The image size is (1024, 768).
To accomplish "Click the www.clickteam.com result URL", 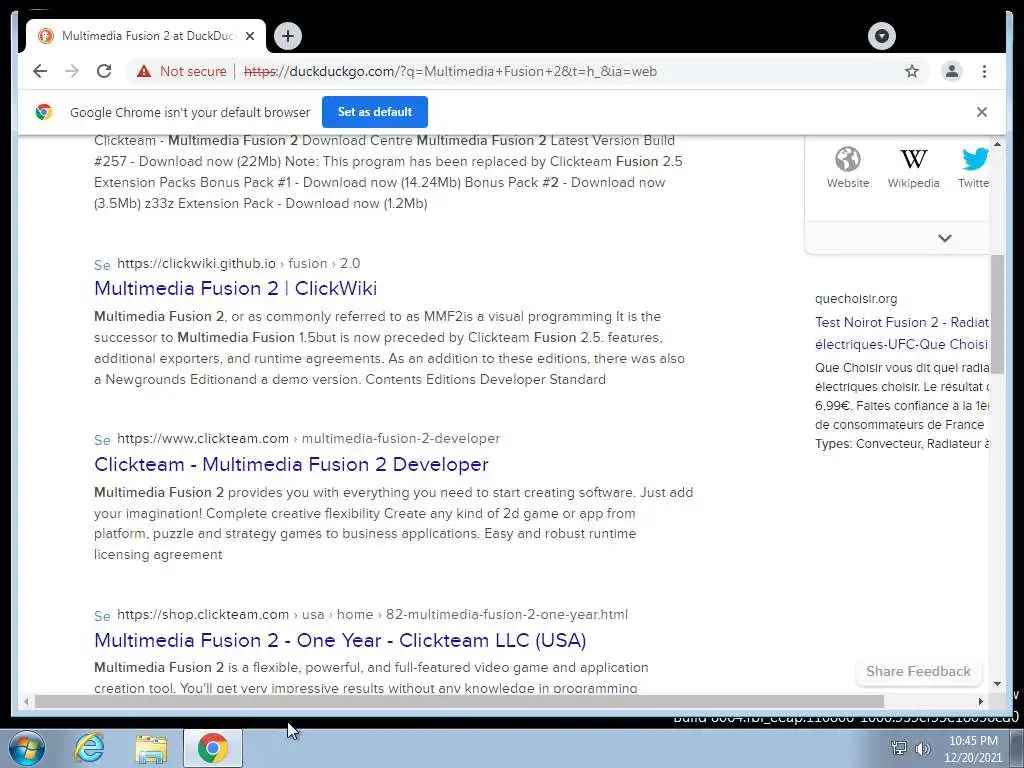I will (308, 438).
